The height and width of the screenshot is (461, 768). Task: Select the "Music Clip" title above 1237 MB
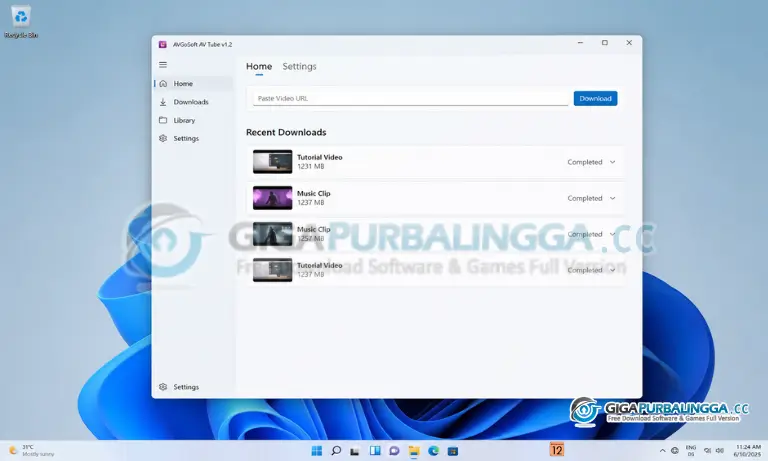[313, 194]
